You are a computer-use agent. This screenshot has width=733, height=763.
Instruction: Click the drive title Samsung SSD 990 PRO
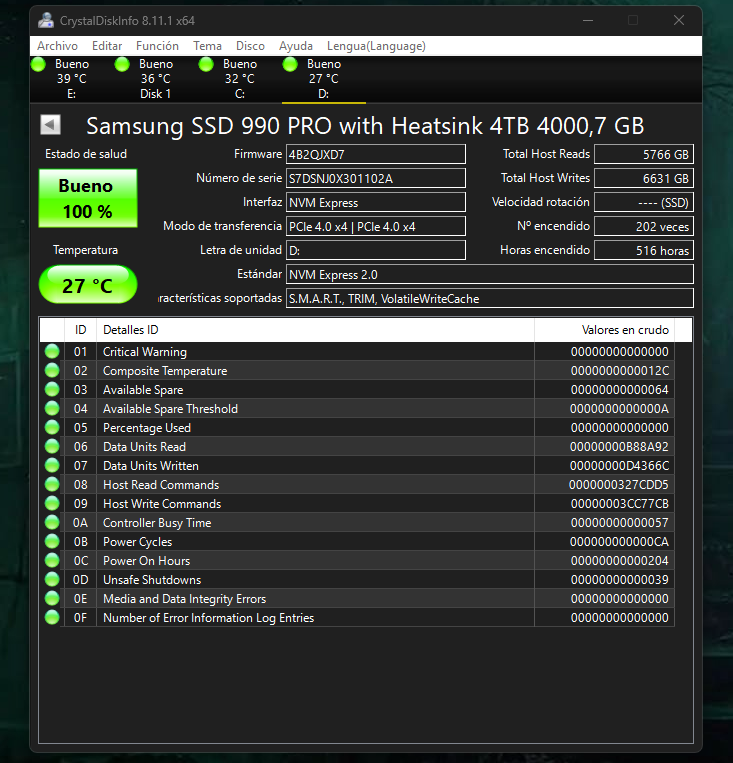click(365, 126)
